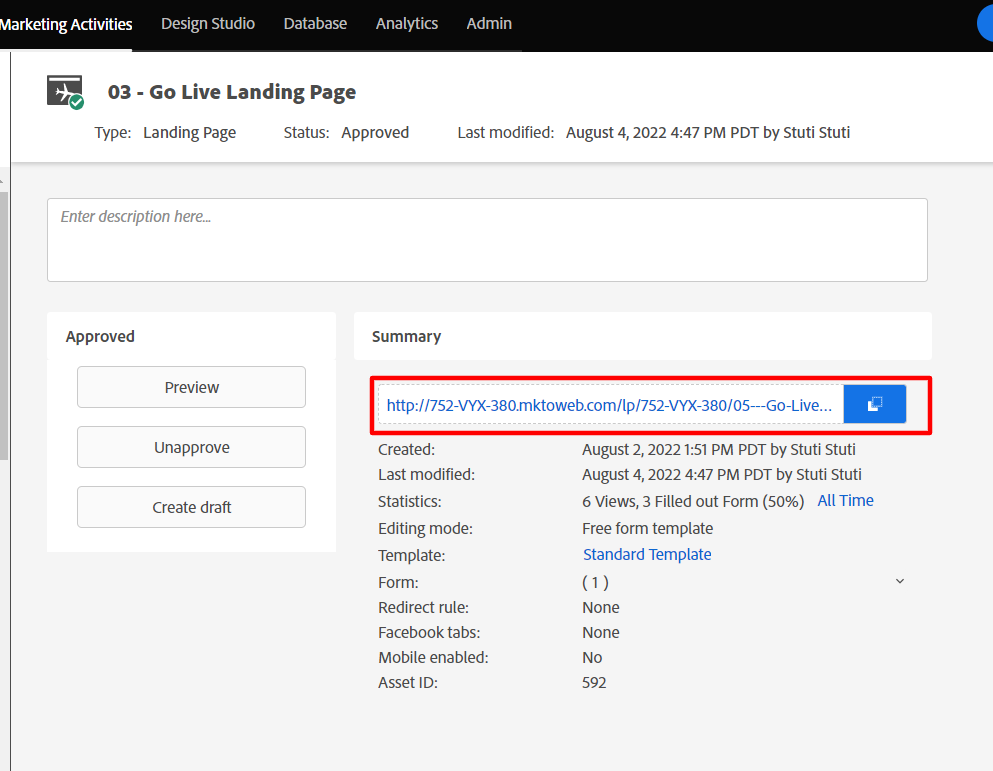
Task: Select the '6 Views, 3 Filled out Form (50%)' text
Action: (x=693, y=502)
